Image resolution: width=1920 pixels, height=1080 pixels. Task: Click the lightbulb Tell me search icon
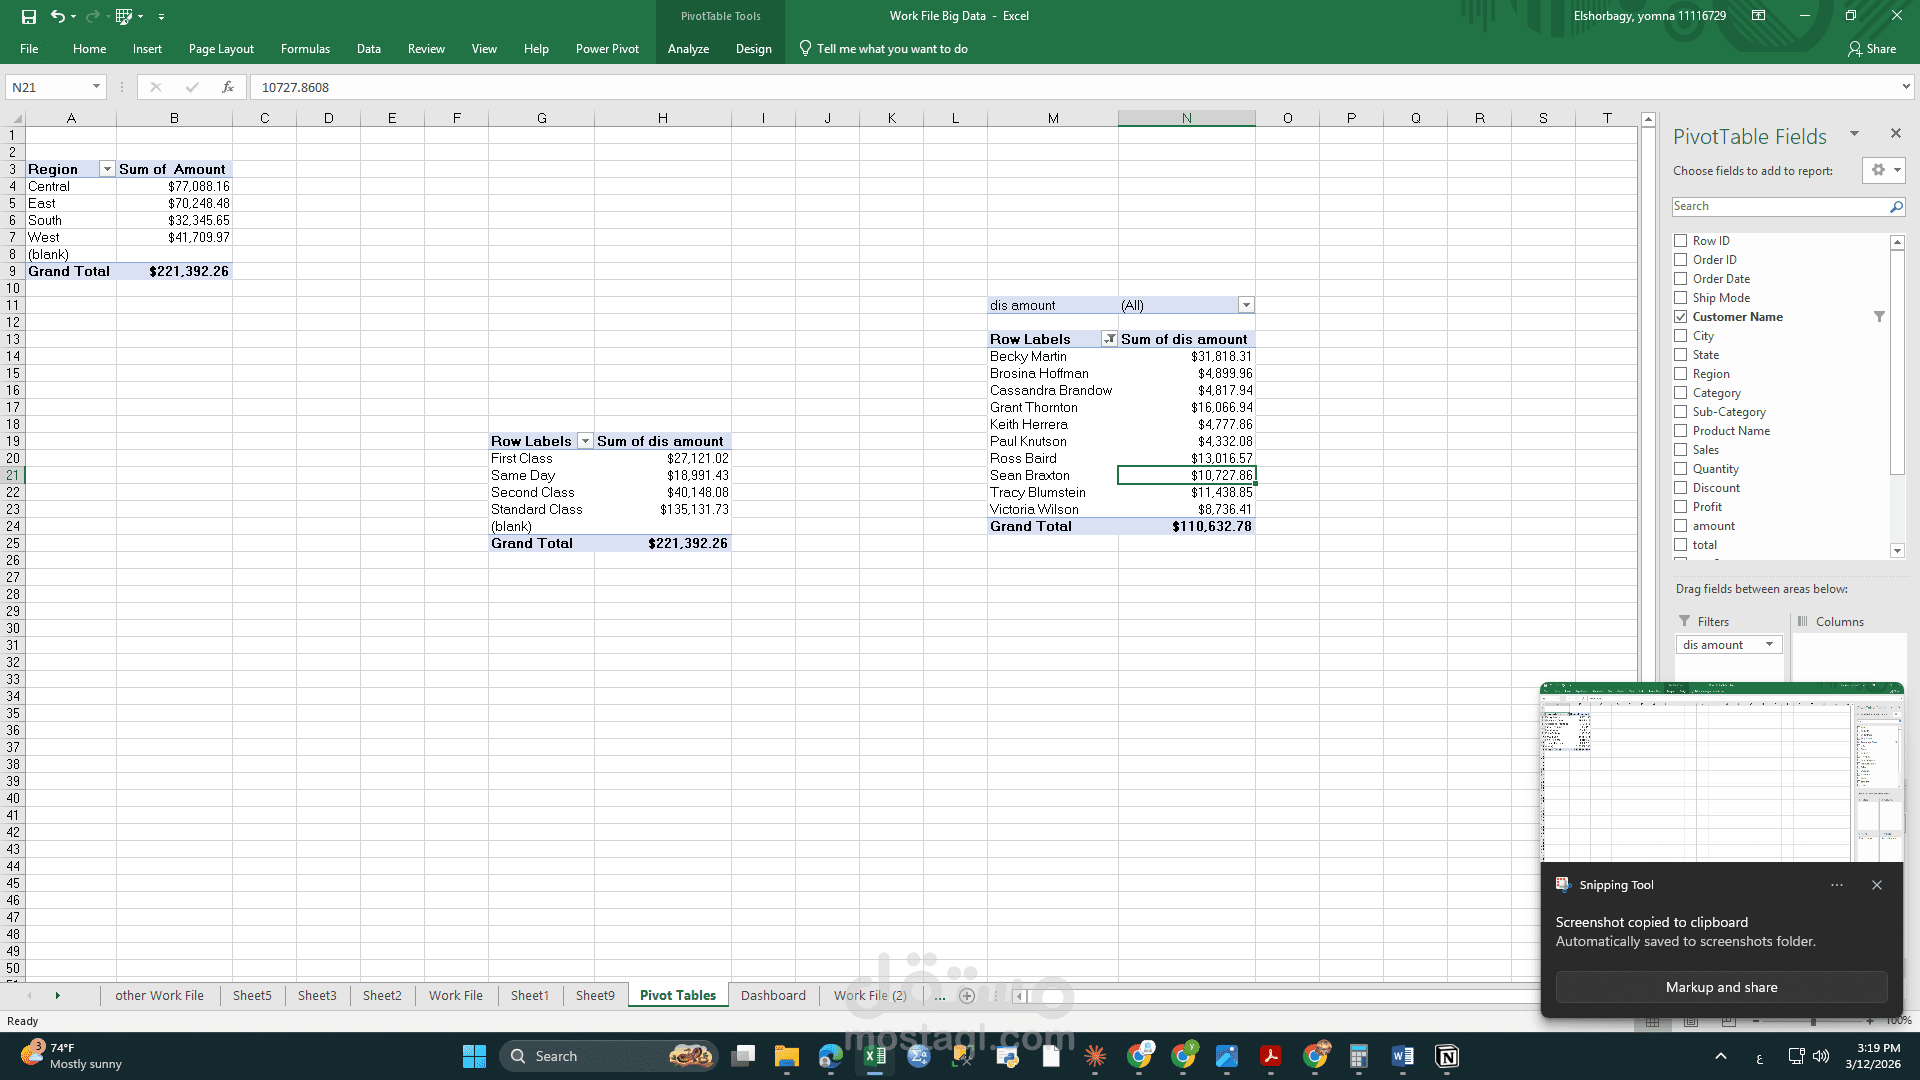click(805, 48)
